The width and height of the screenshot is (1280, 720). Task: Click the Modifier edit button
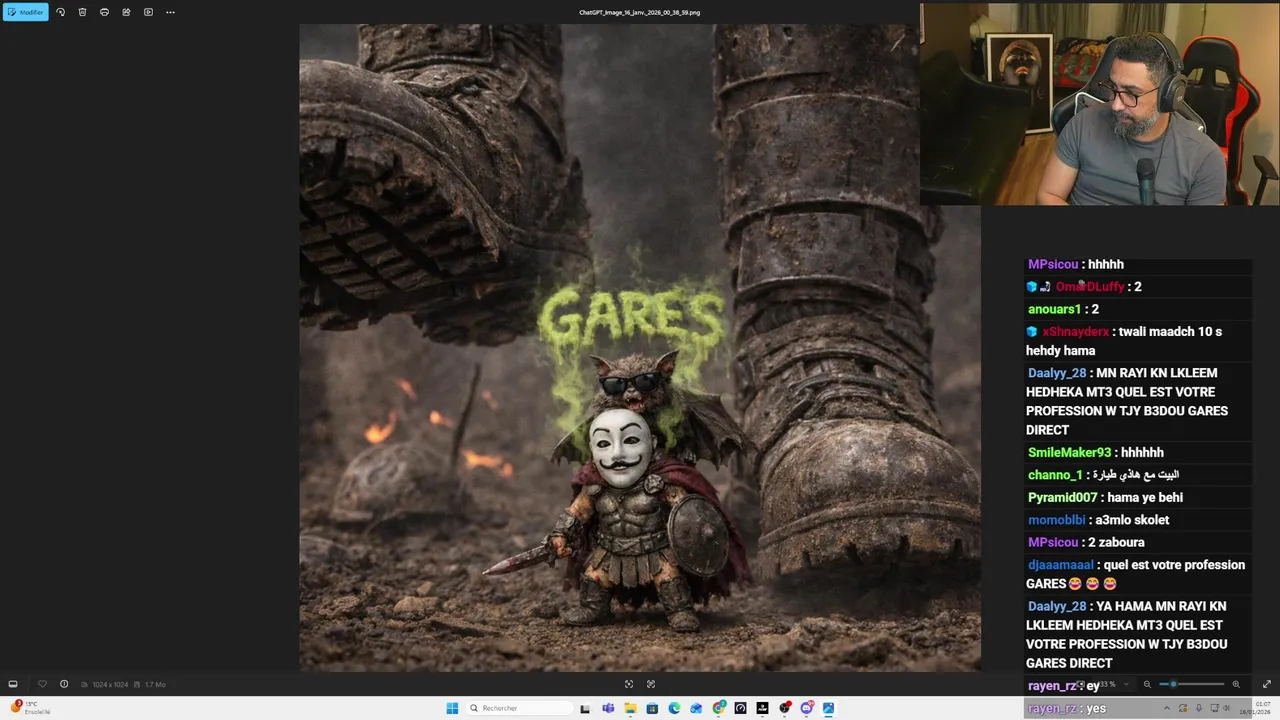(x=25, y=12)
